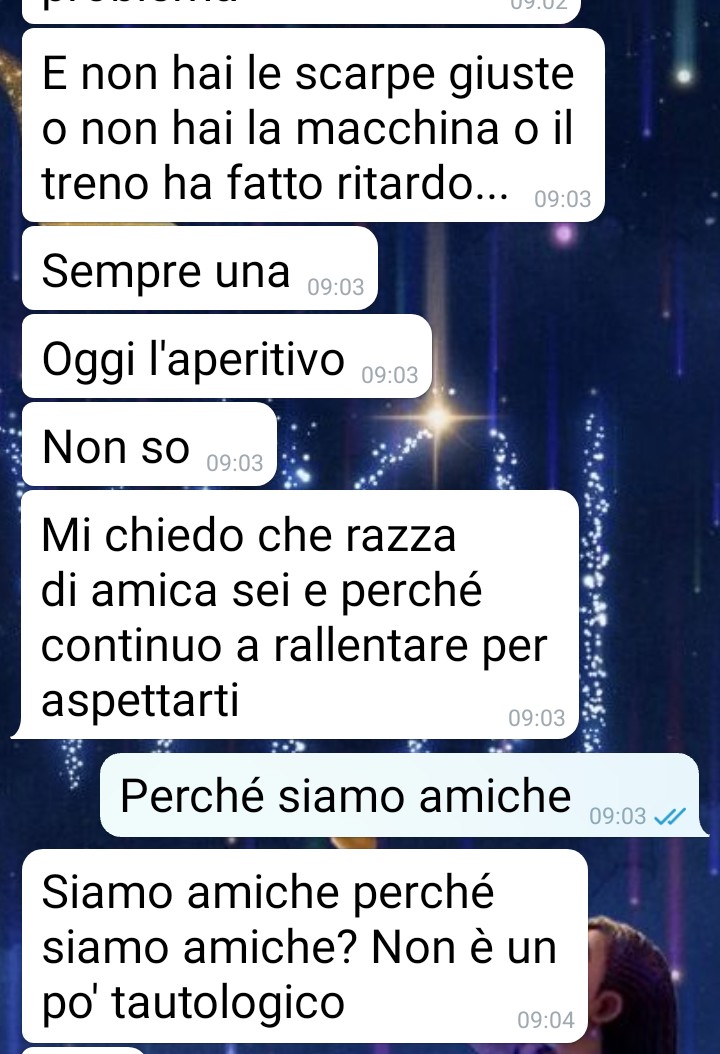Tap the 'Non so' message bubble
This screenshot has width=720, height=1054.
[149, 444]
